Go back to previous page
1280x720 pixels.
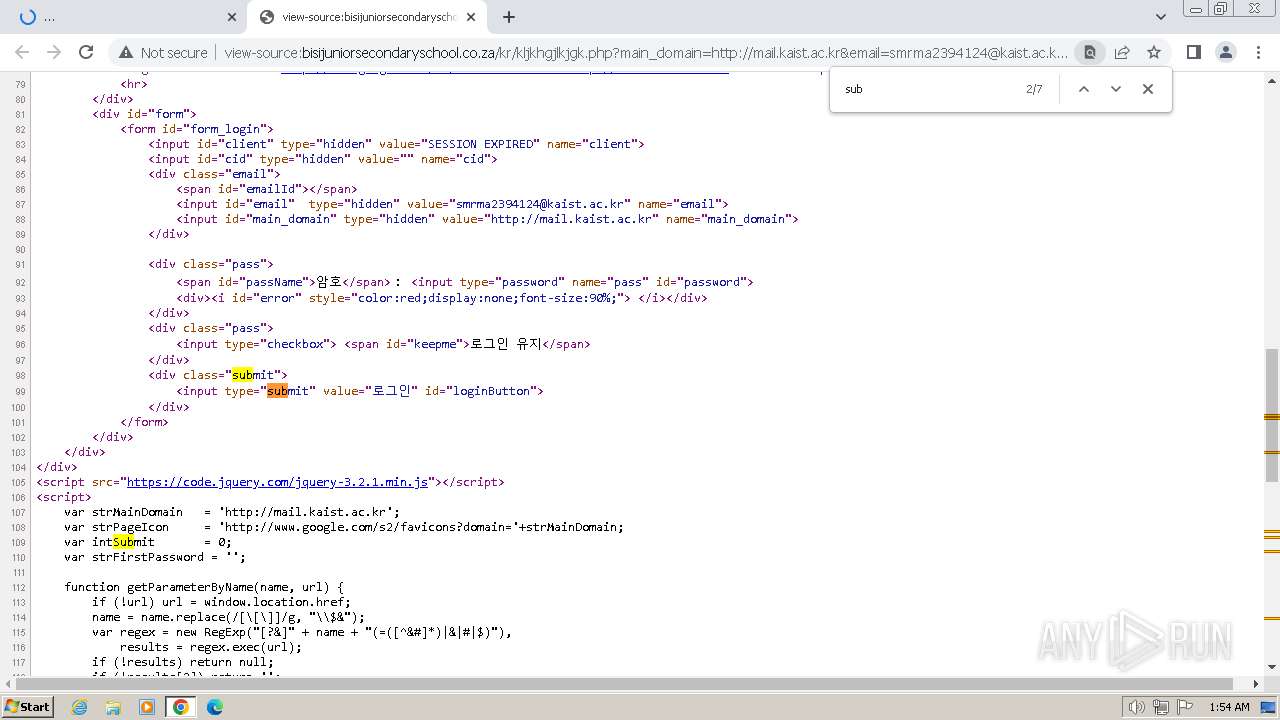tap(22, 52)
